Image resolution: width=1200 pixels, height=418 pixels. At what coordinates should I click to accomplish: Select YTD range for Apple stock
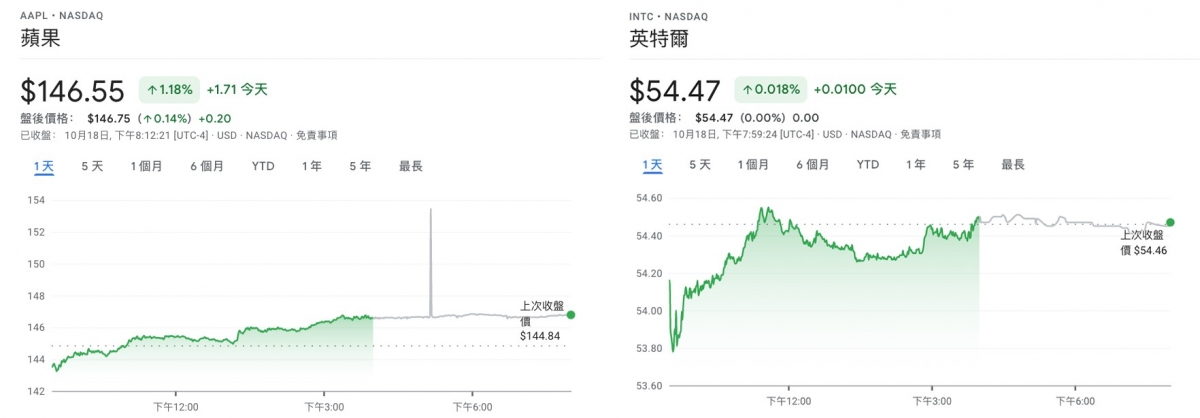263,166
